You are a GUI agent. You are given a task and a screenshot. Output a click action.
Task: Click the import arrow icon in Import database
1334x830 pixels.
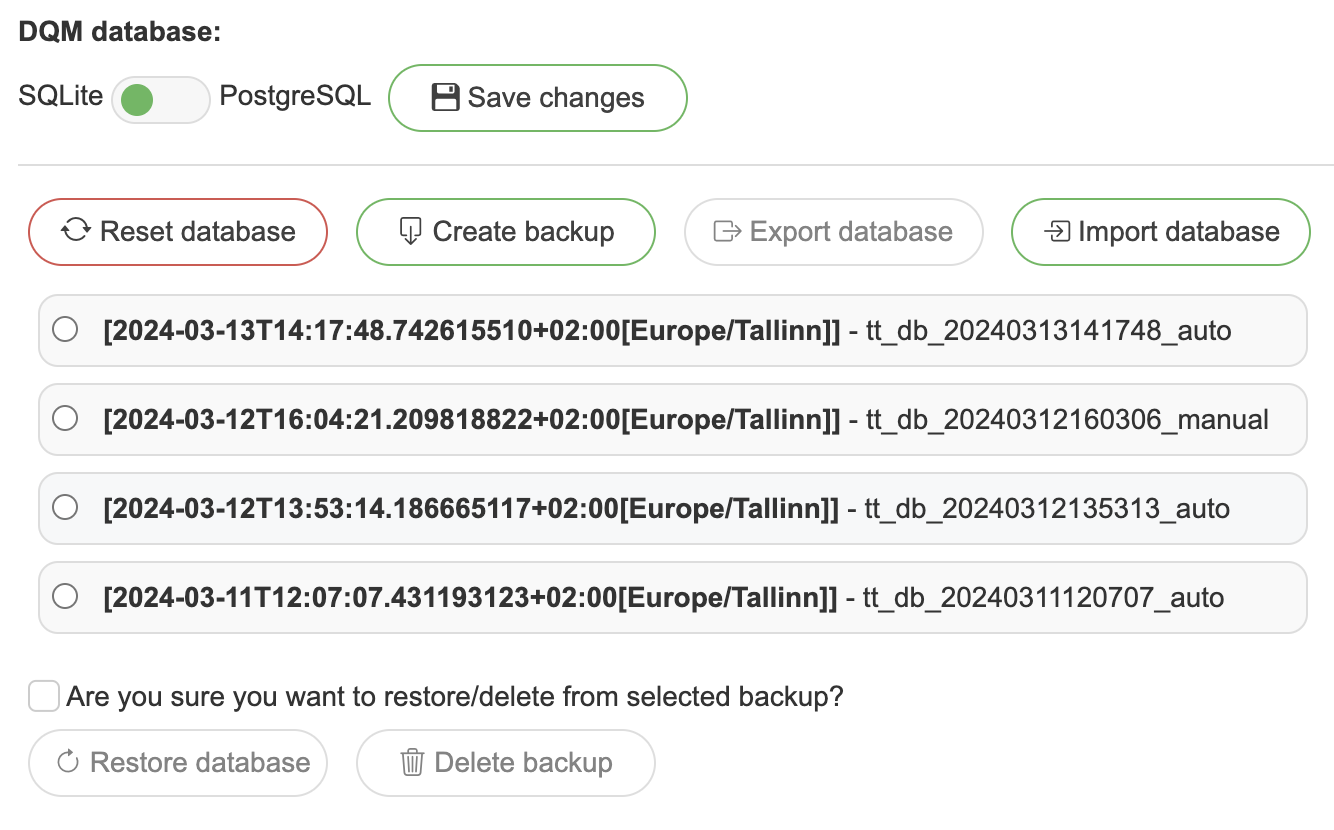1057,231
